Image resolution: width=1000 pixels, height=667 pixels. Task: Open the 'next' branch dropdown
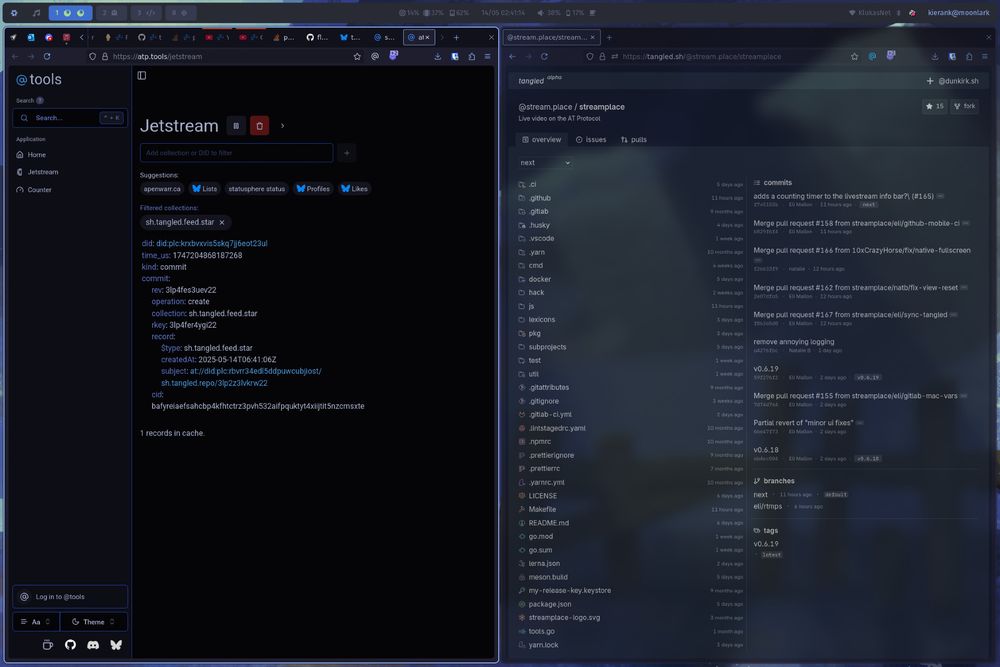point(545,163)
